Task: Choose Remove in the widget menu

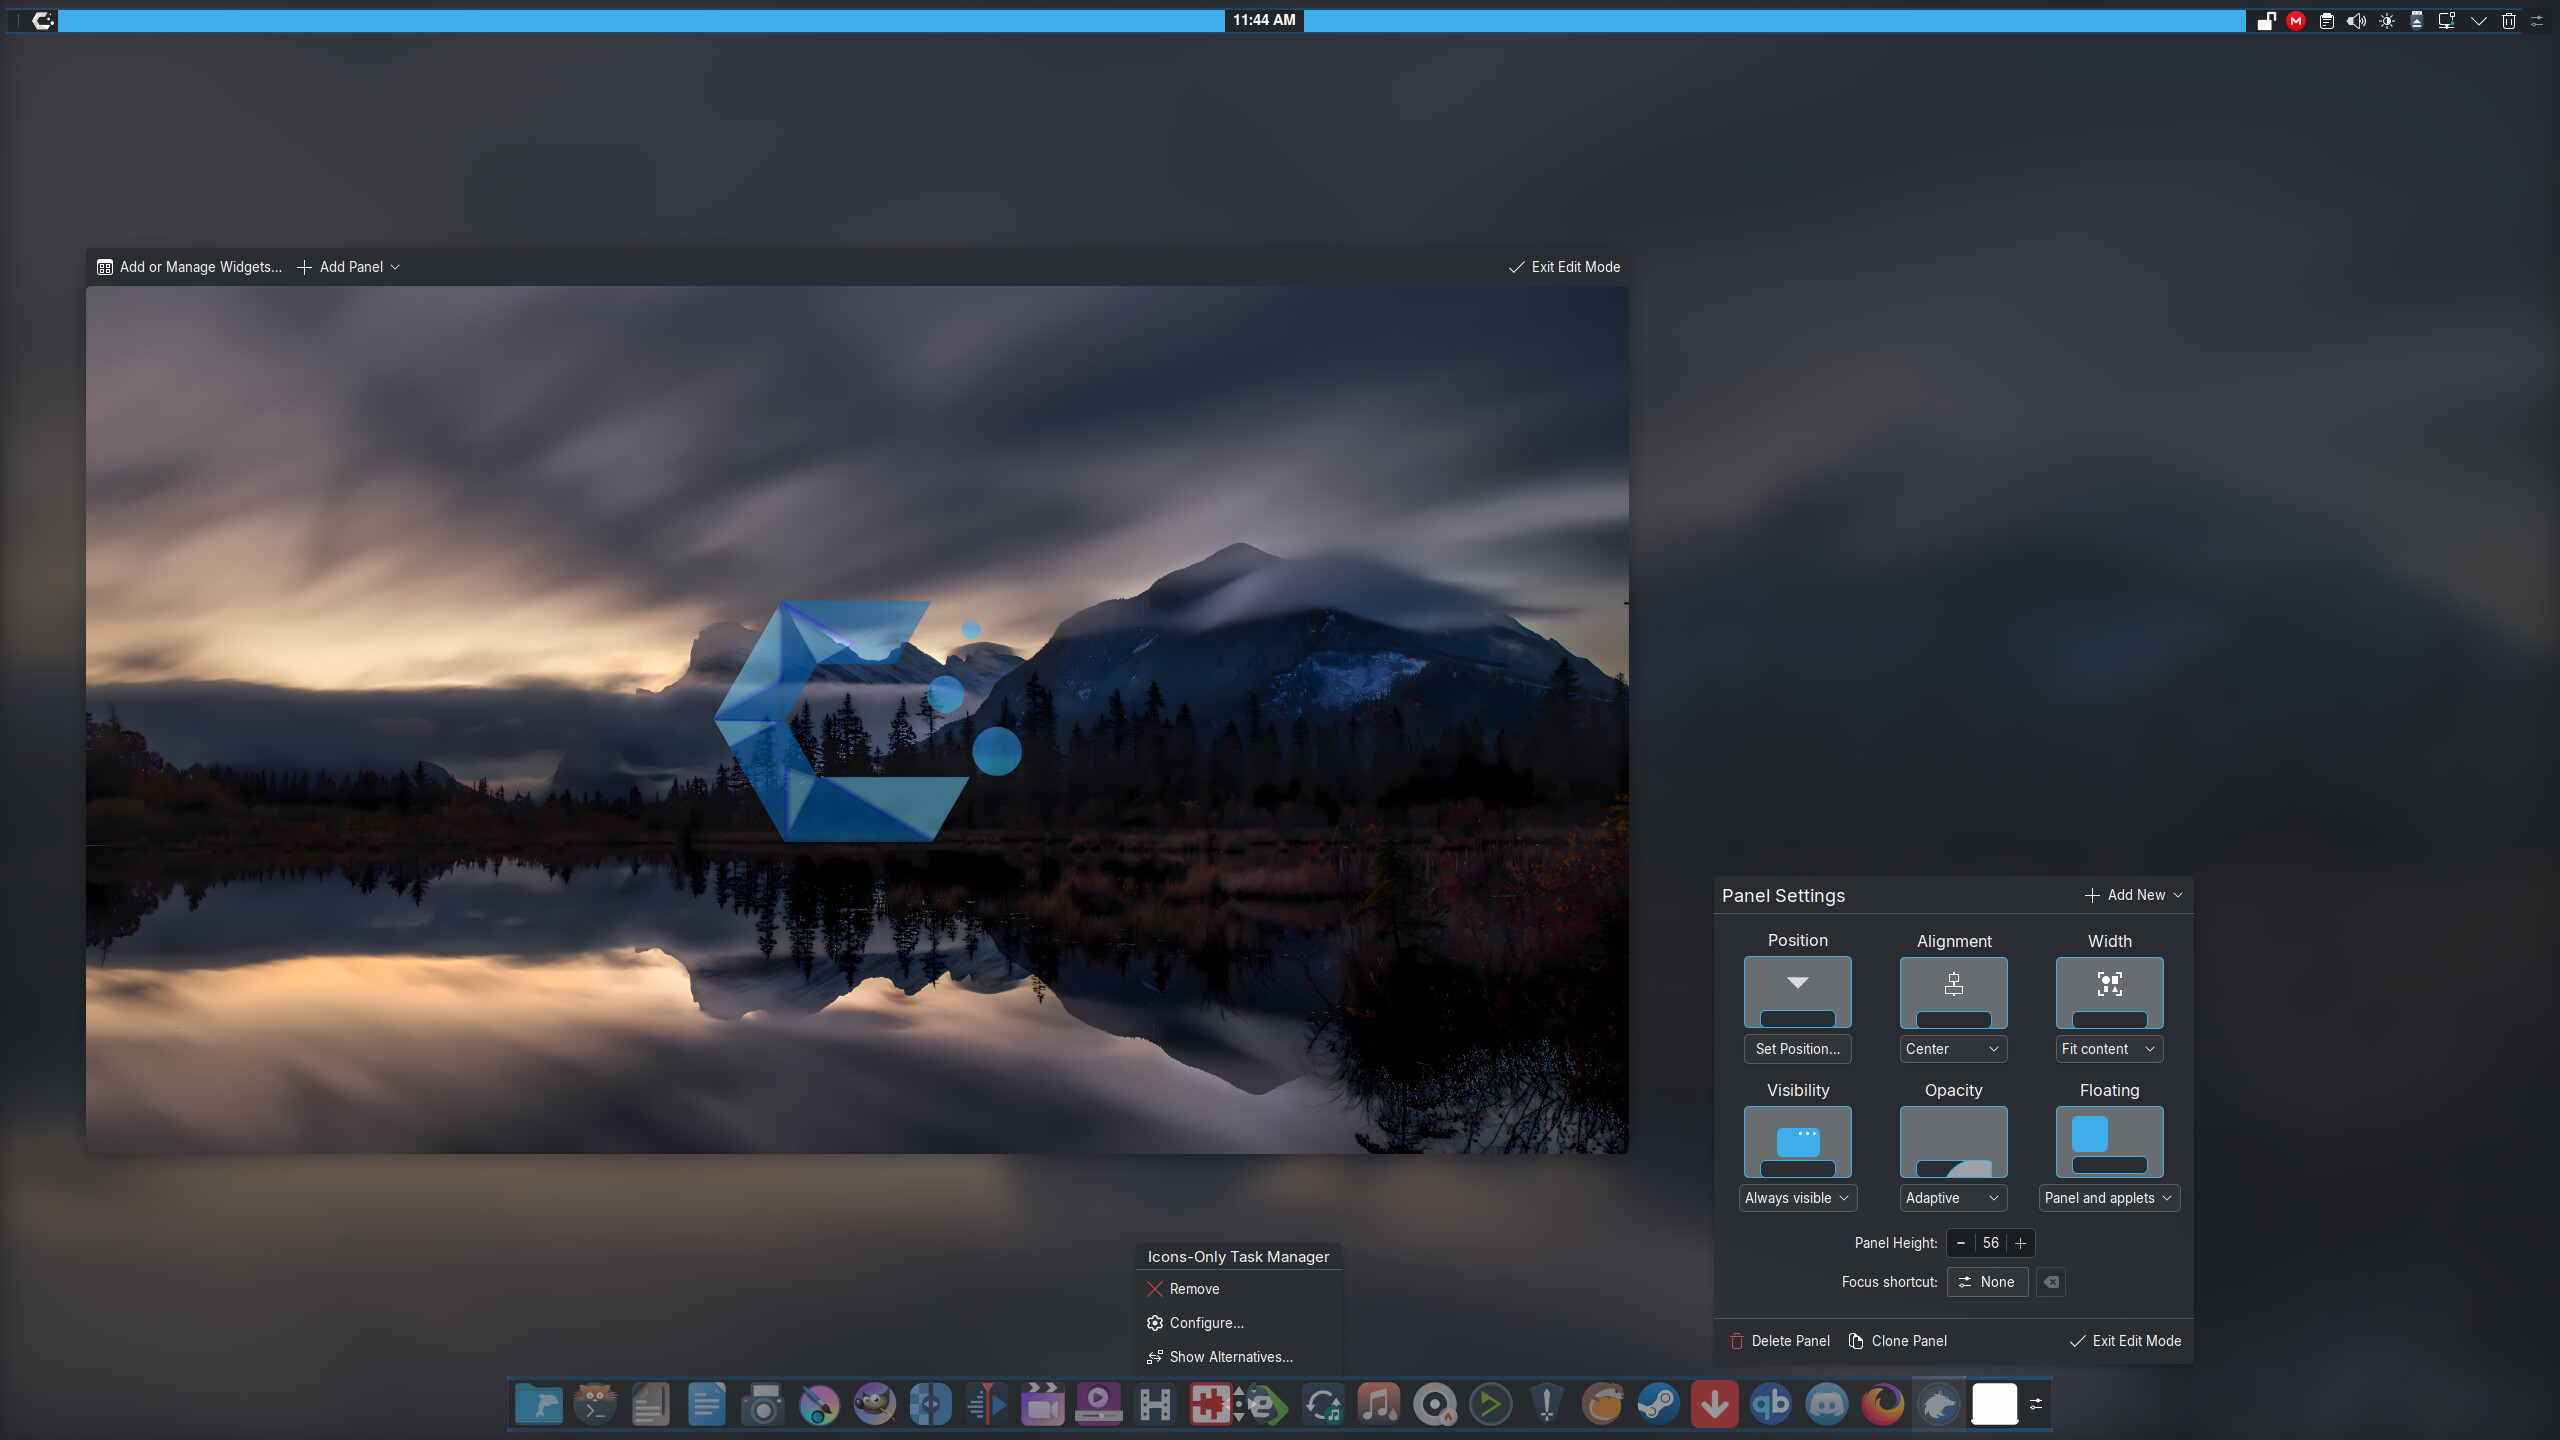Action: pos(1194,1289)
